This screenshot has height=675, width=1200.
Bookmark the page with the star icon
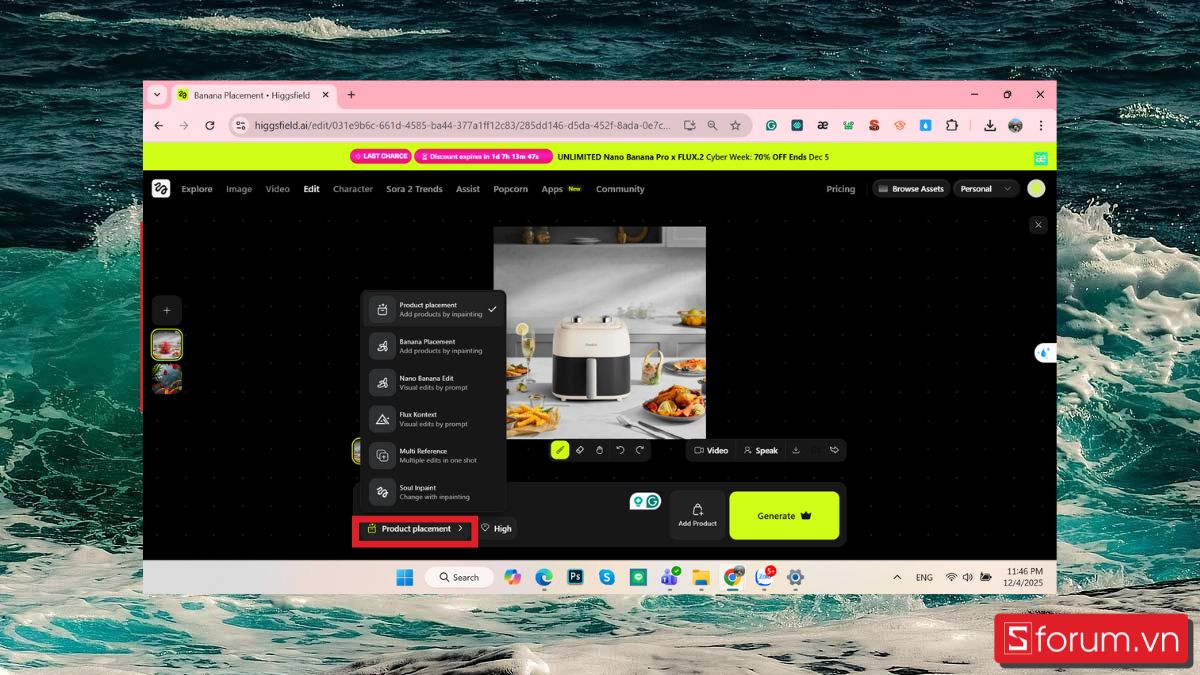pos(735,125)
